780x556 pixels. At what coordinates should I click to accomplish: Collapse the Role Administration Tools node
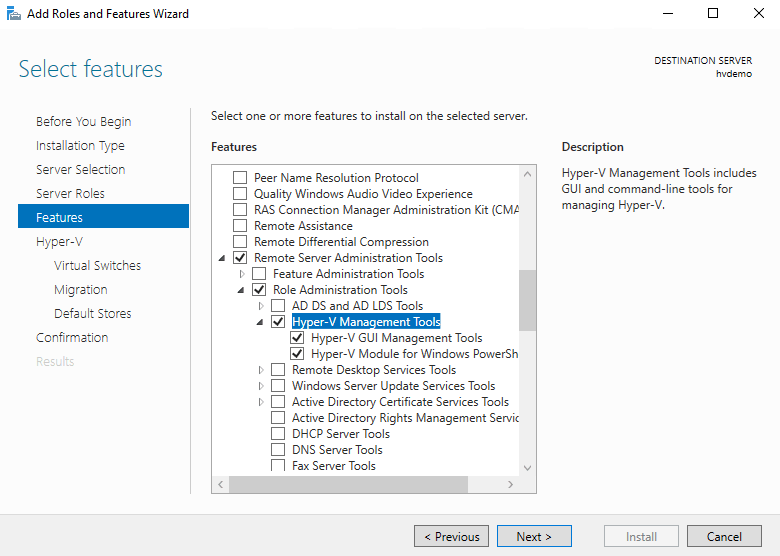click(x=241, y=290)
